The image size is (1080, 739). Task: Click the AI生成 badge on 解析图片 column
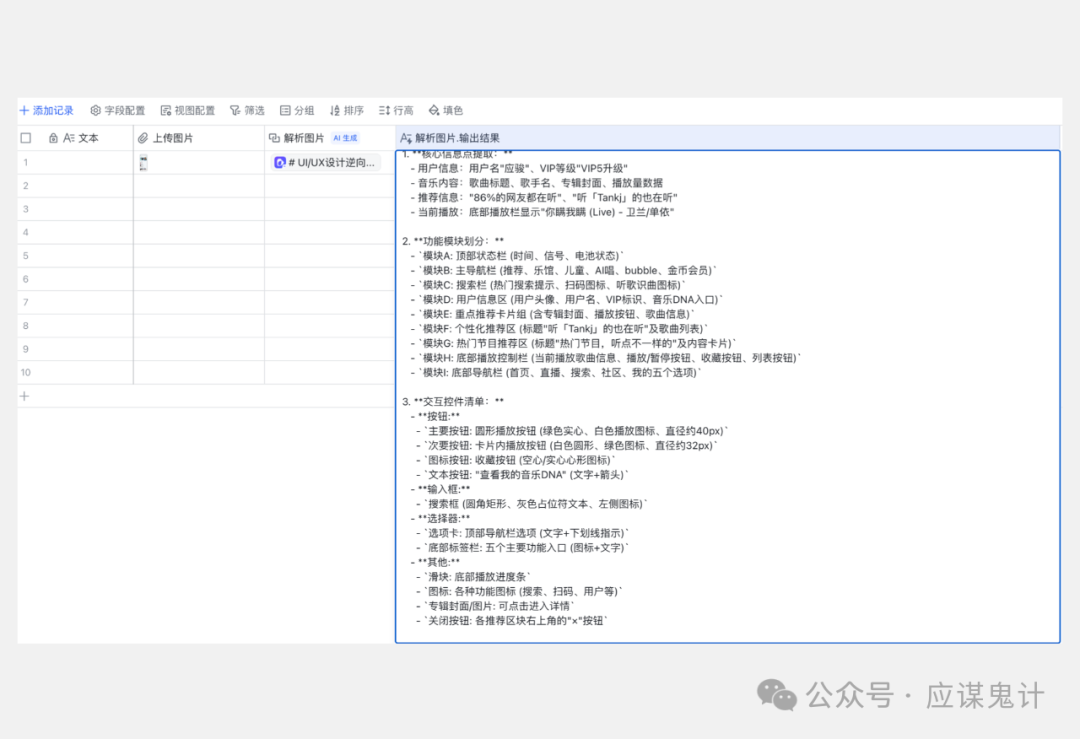coord(345,137)
